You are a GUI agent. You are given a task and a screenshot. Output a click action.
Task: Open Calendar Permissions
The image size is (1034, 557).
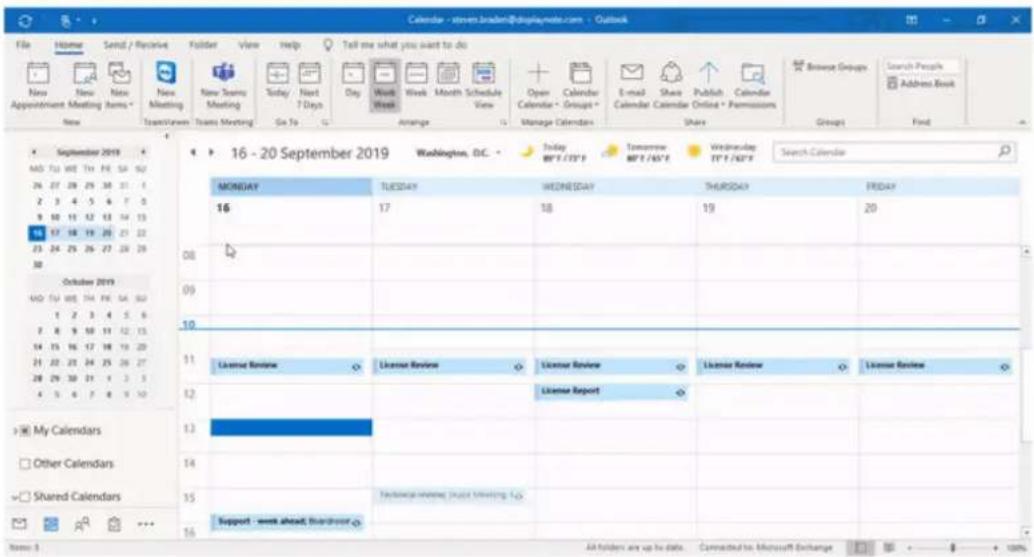coord(752,86)
